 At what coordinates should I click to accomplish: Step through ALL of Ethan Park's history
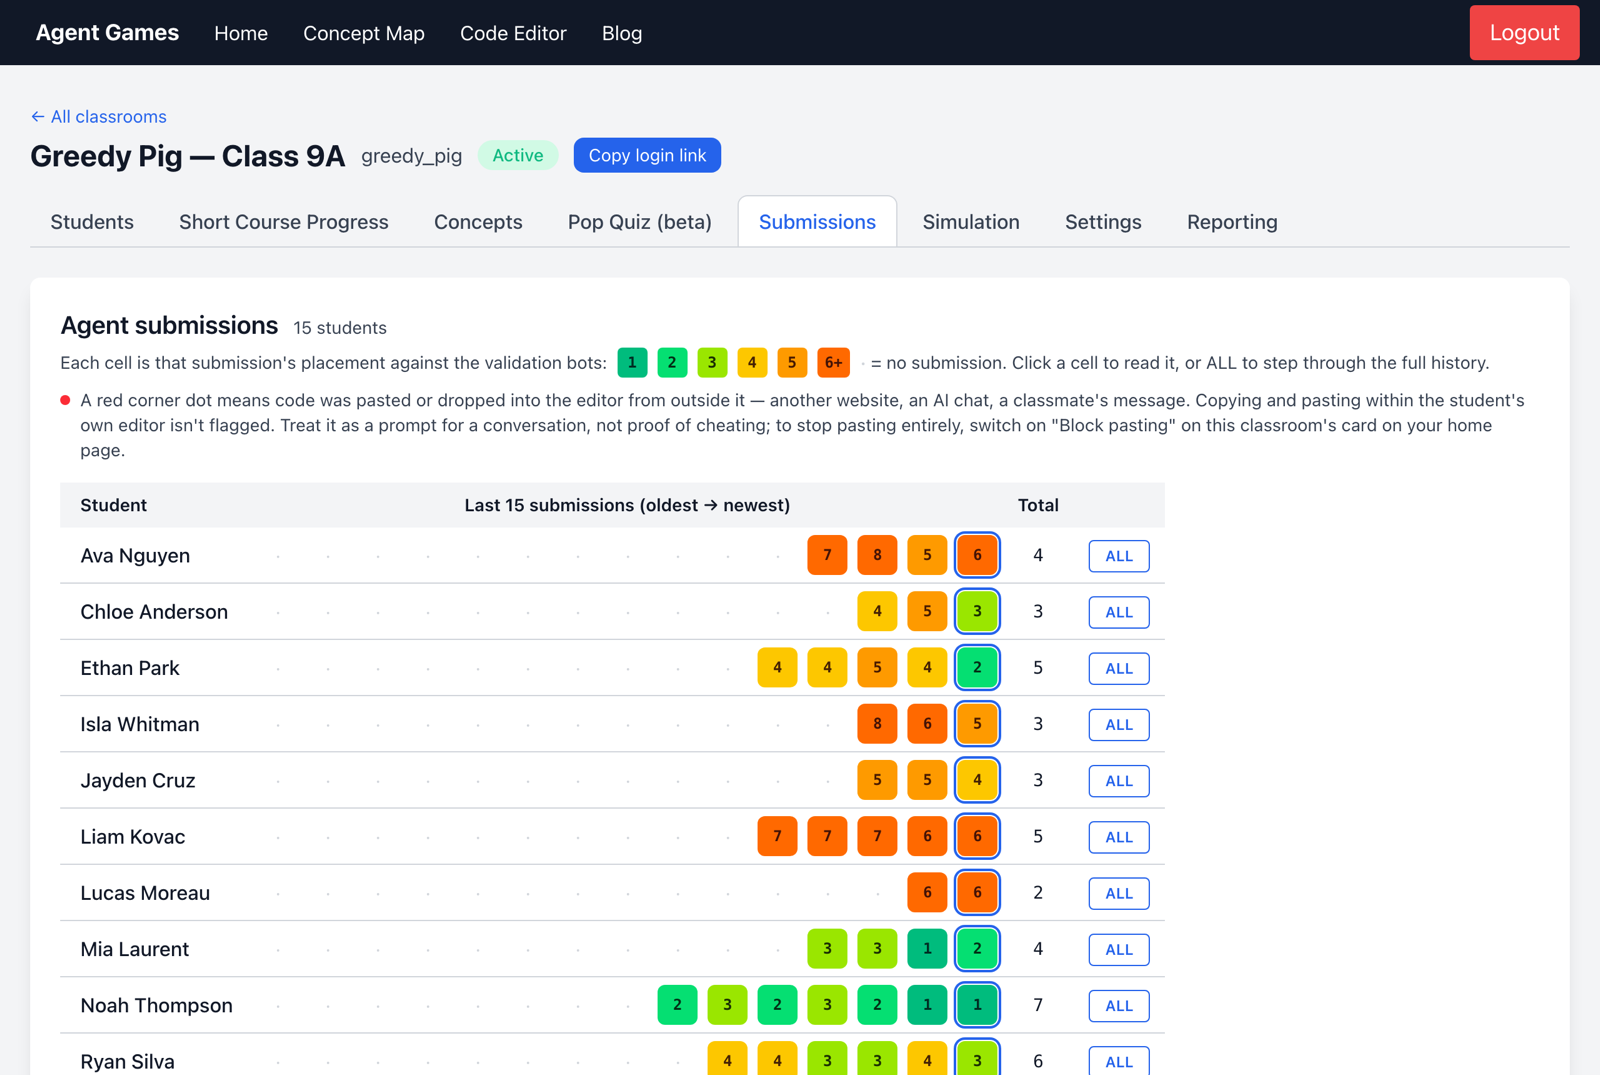point(1119,668)
